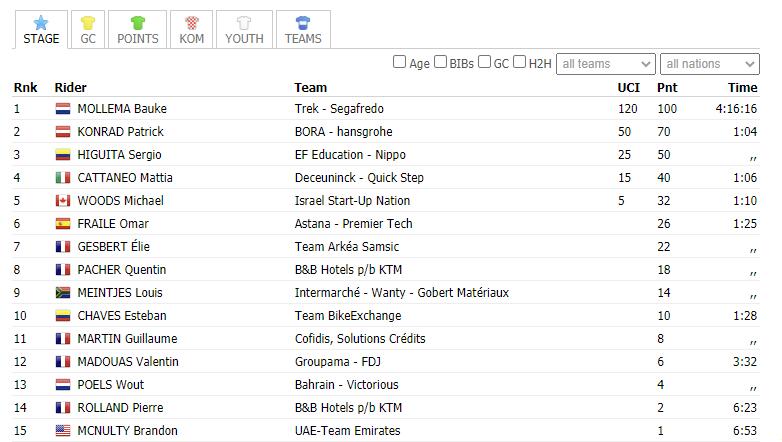Open rider MOLLEMA Bauke's profile
782x442 pixels.
tap(122, 109)
